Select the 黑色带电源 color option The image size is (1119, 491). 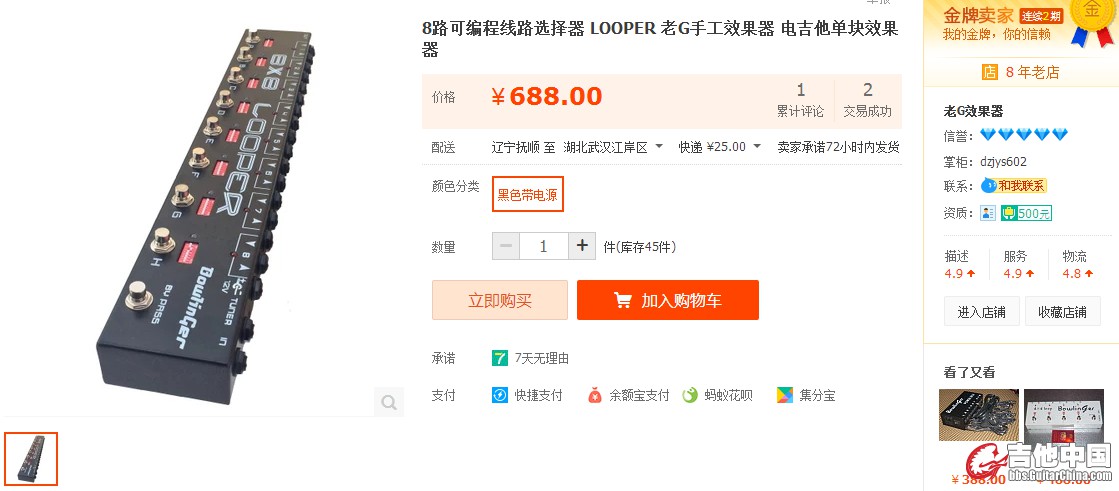(528, 194)
